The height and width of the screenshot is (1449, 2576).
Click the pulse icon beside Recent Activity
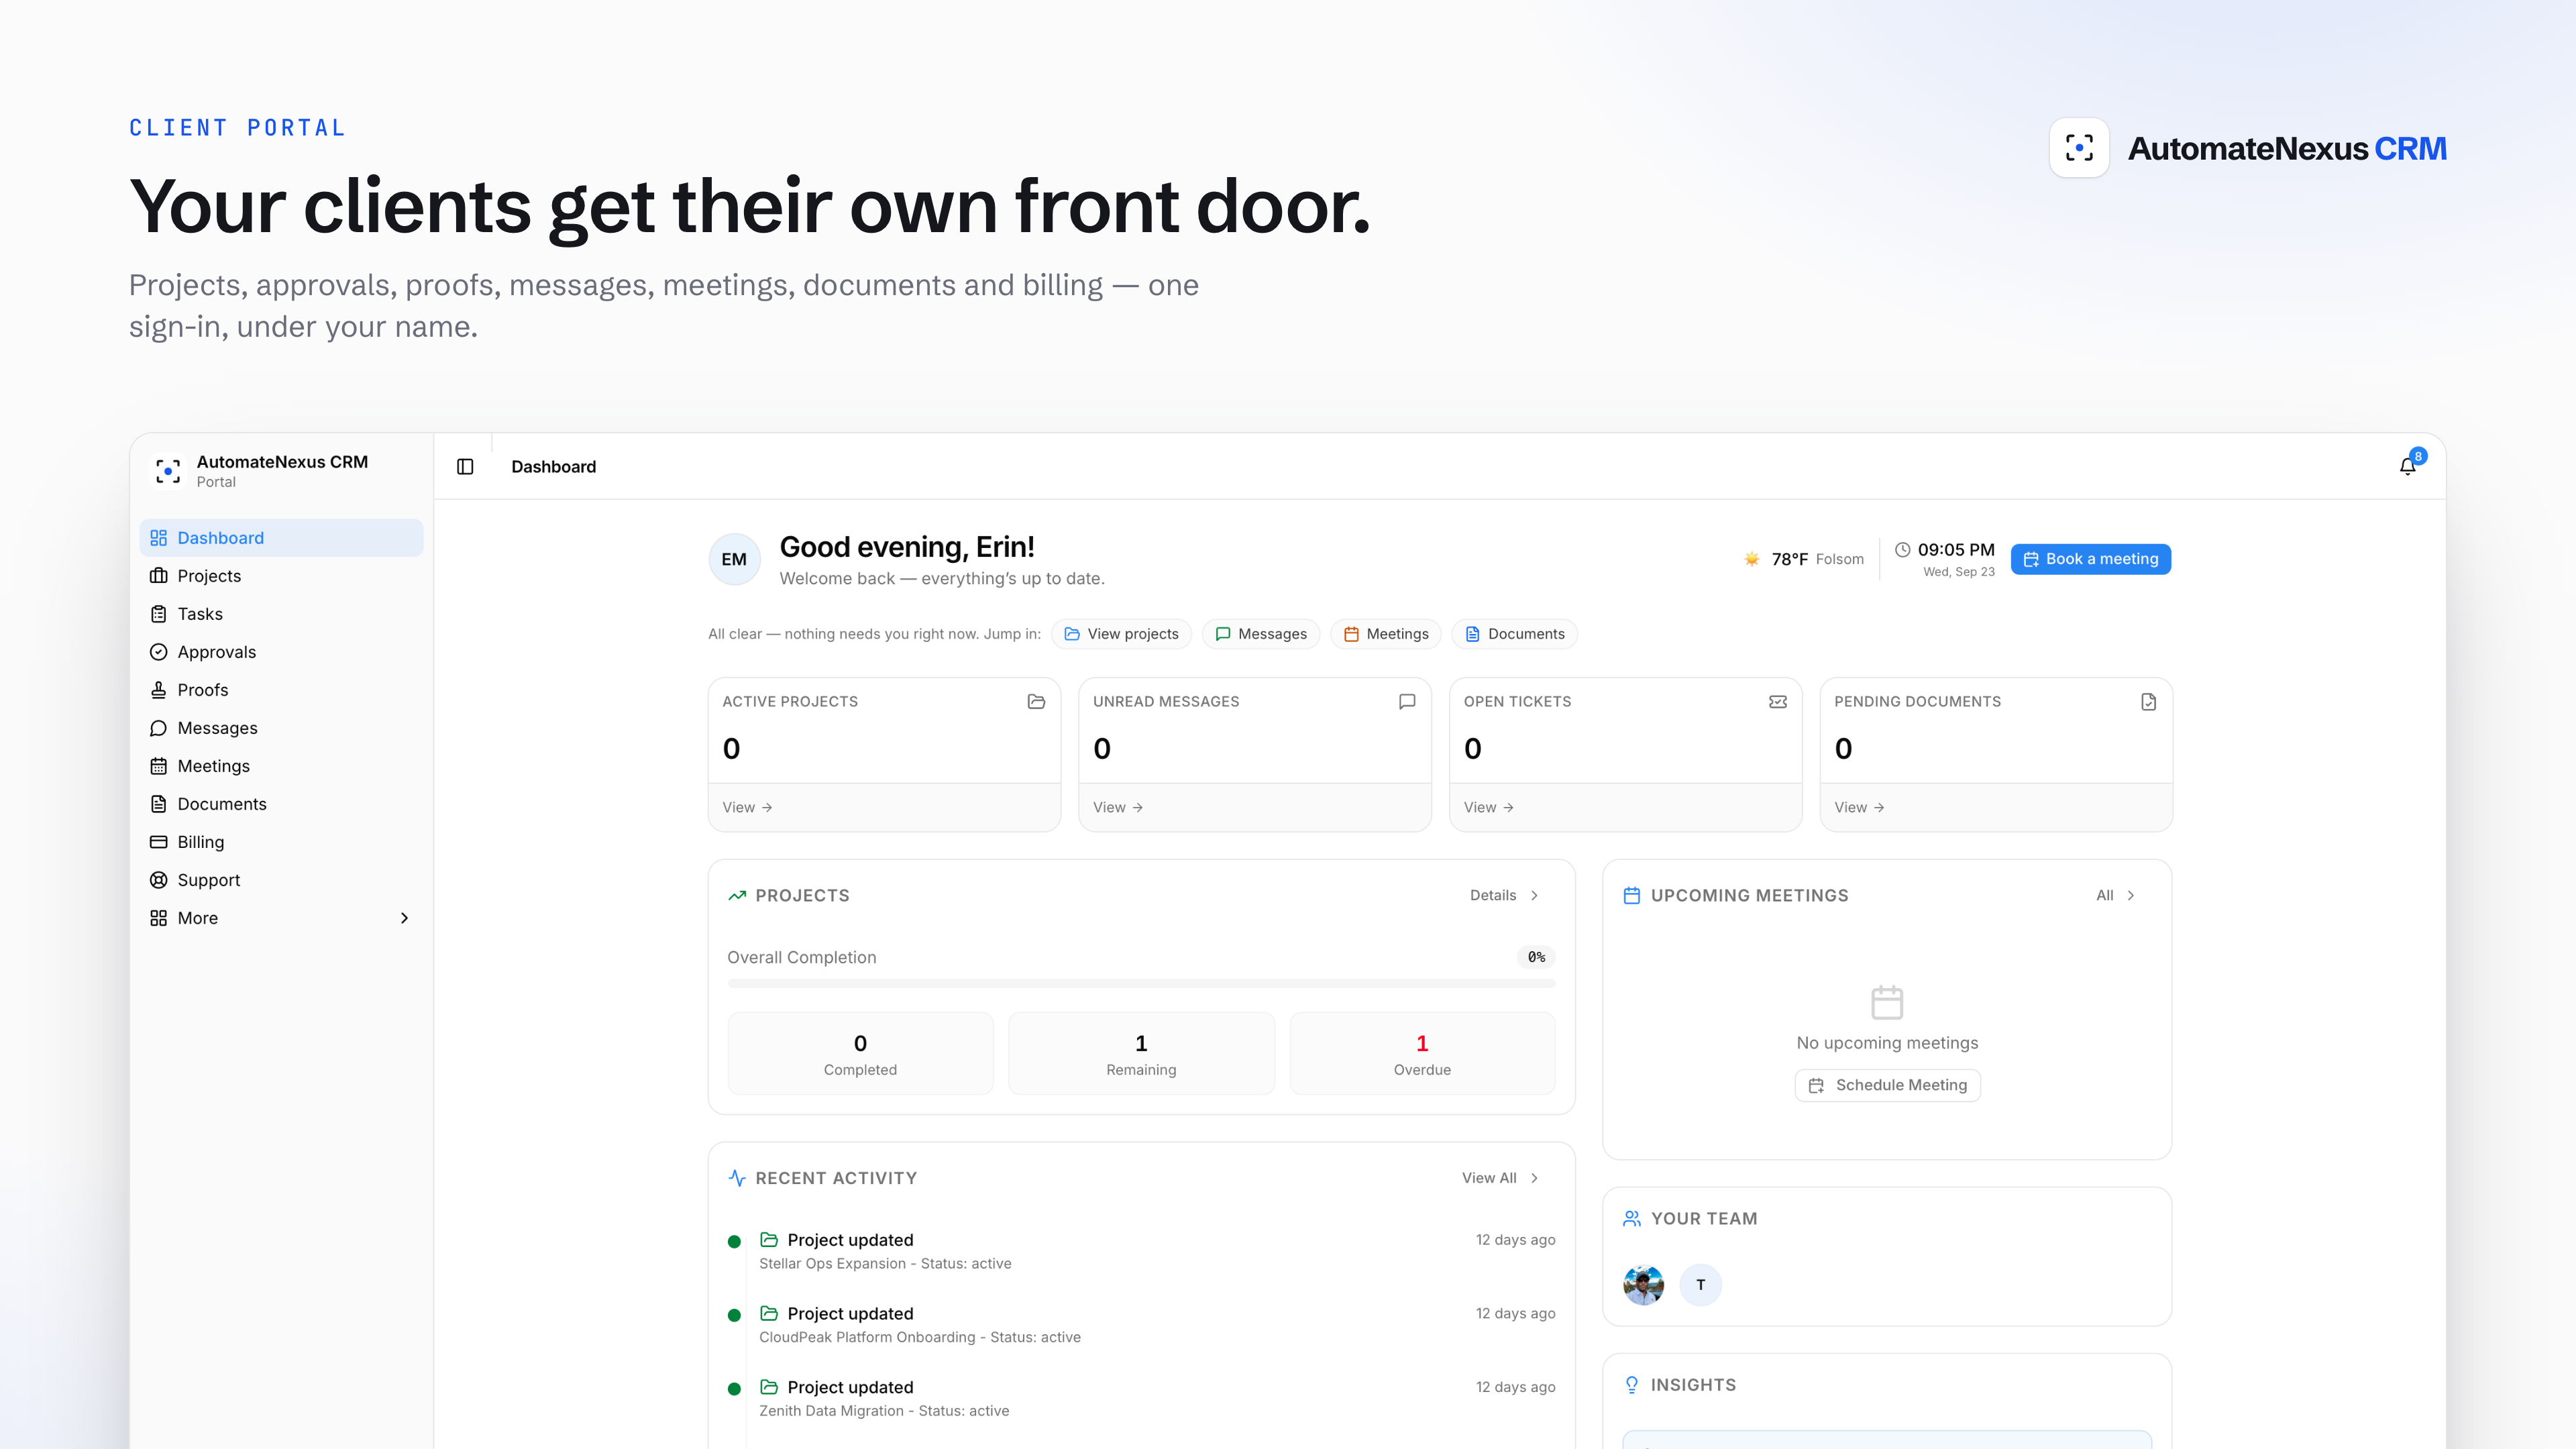737,1178
